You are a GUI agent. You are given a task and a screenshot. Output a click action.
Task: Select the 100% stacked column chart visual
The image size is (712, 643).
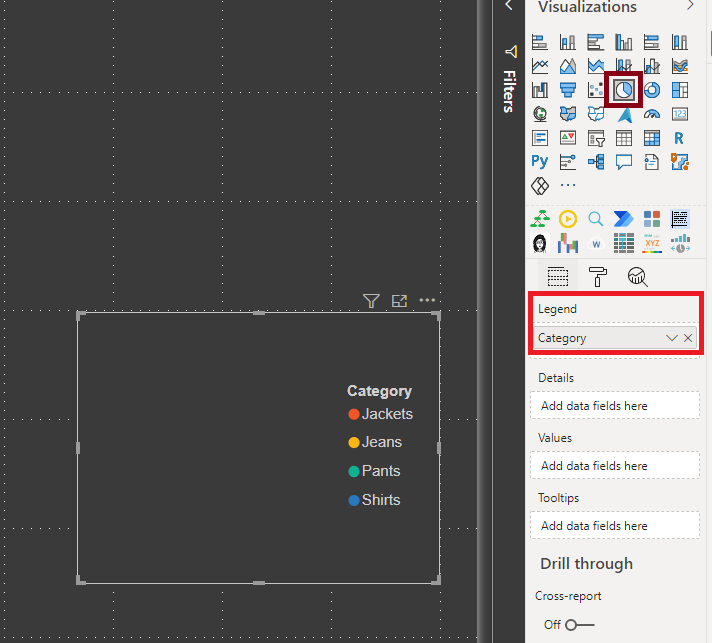pos(680,42)
